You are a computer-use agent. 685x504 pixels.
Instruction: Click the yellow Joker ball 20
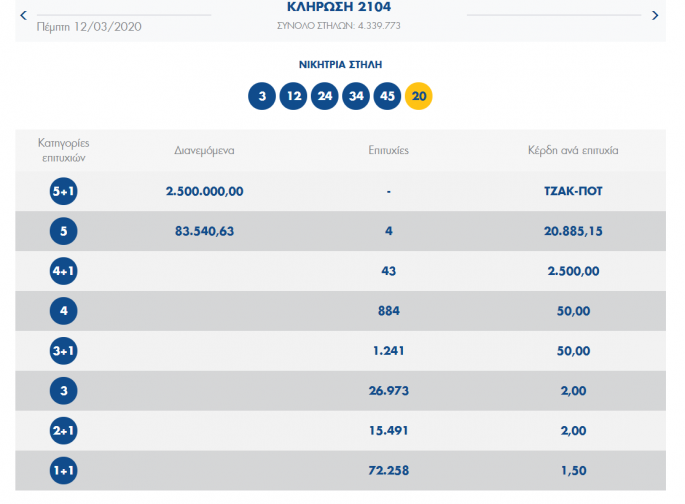click(419, 96)
